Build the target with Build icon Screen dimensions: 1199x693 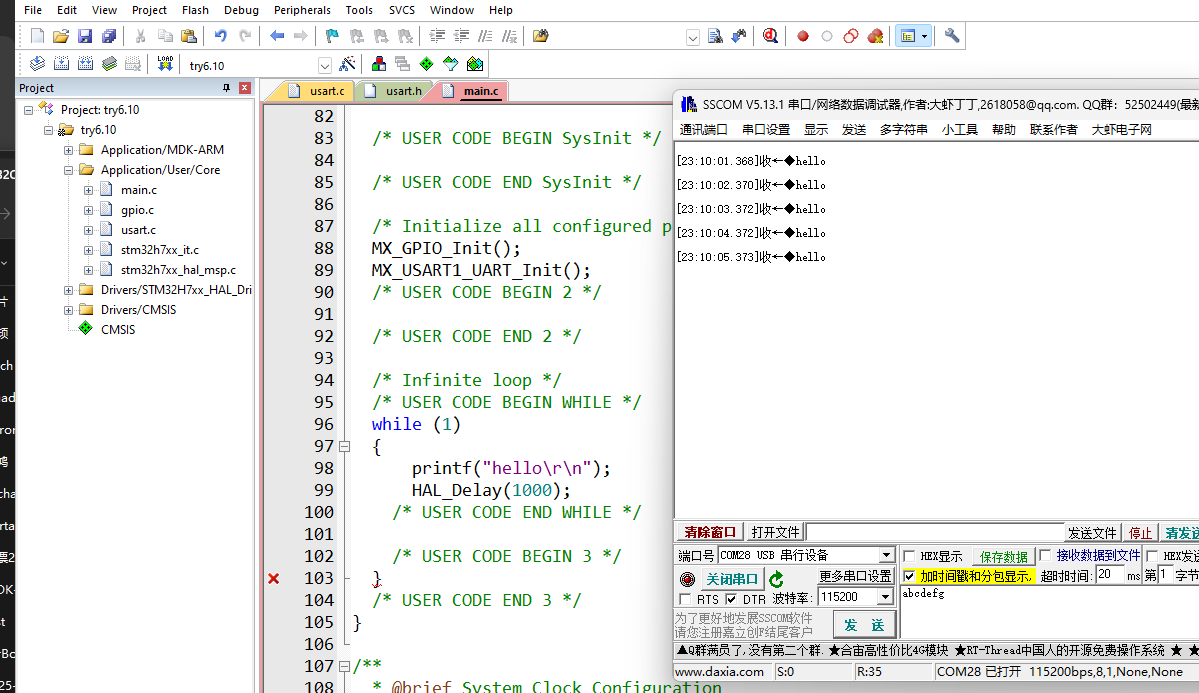pos(61,64)
